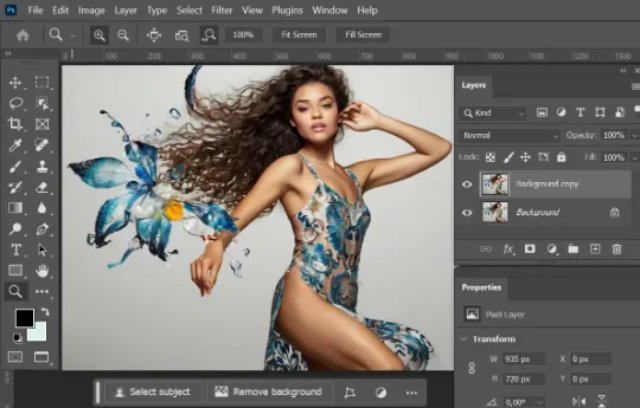Open the Plugins menu

pos(287,11)
